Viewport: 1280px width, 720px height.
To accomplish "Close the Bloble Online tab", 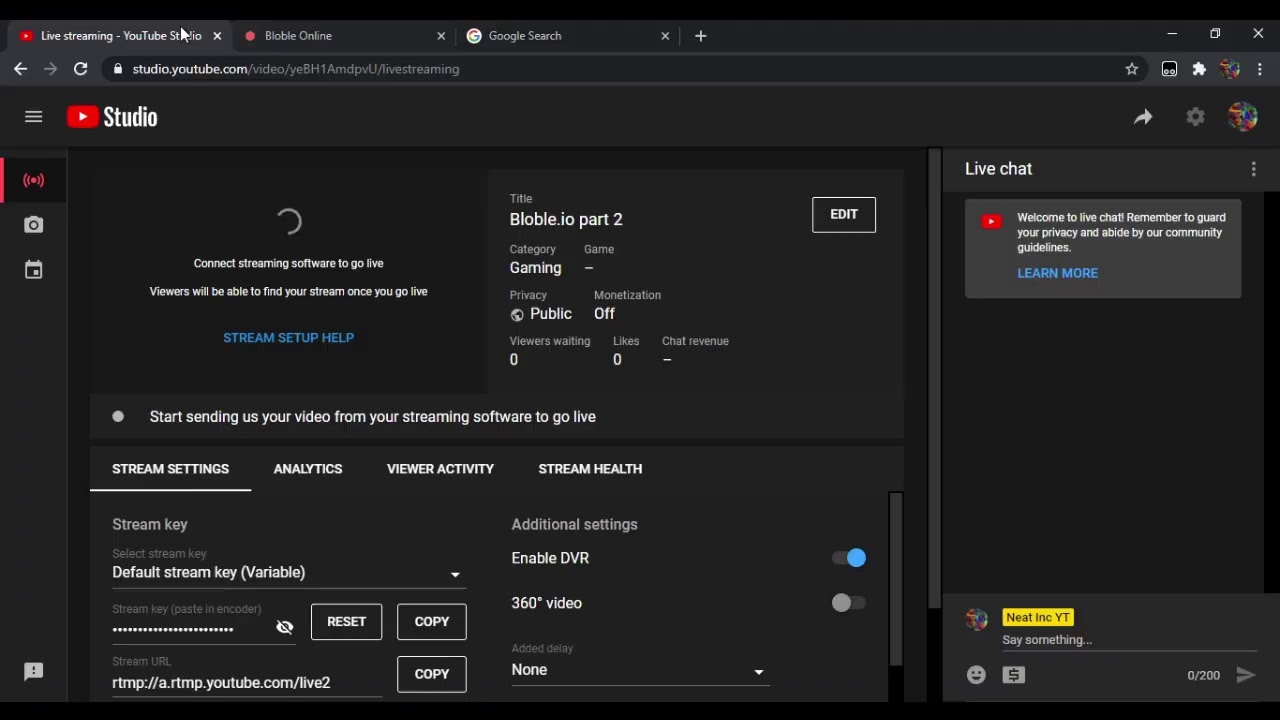I will point(441,36).
